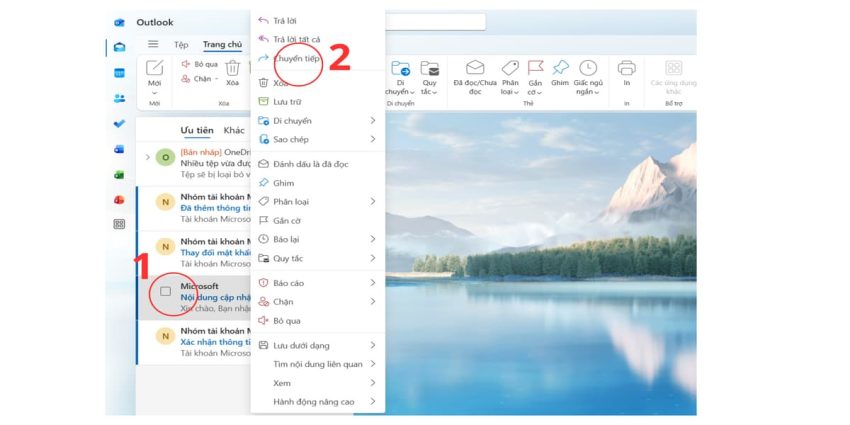Image resolution: width=850 pixels, height=425 pixels.
Task: Launch the Excel app from the sidebar
Action: (x=119, y=175)
